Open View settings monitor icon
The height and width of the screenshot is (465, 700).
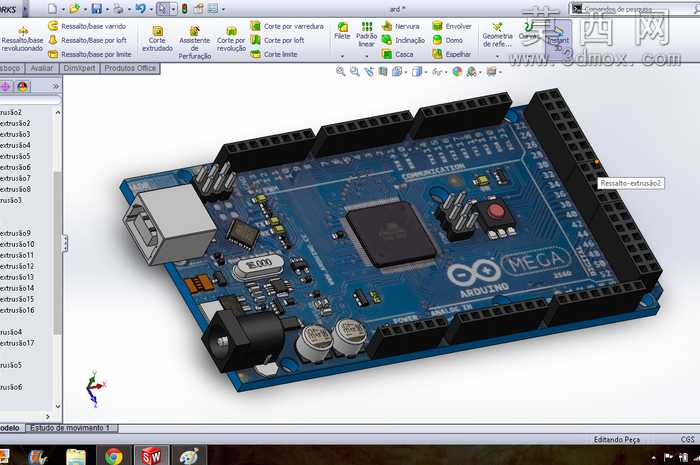pyautogui.click(x=493, y=71)
